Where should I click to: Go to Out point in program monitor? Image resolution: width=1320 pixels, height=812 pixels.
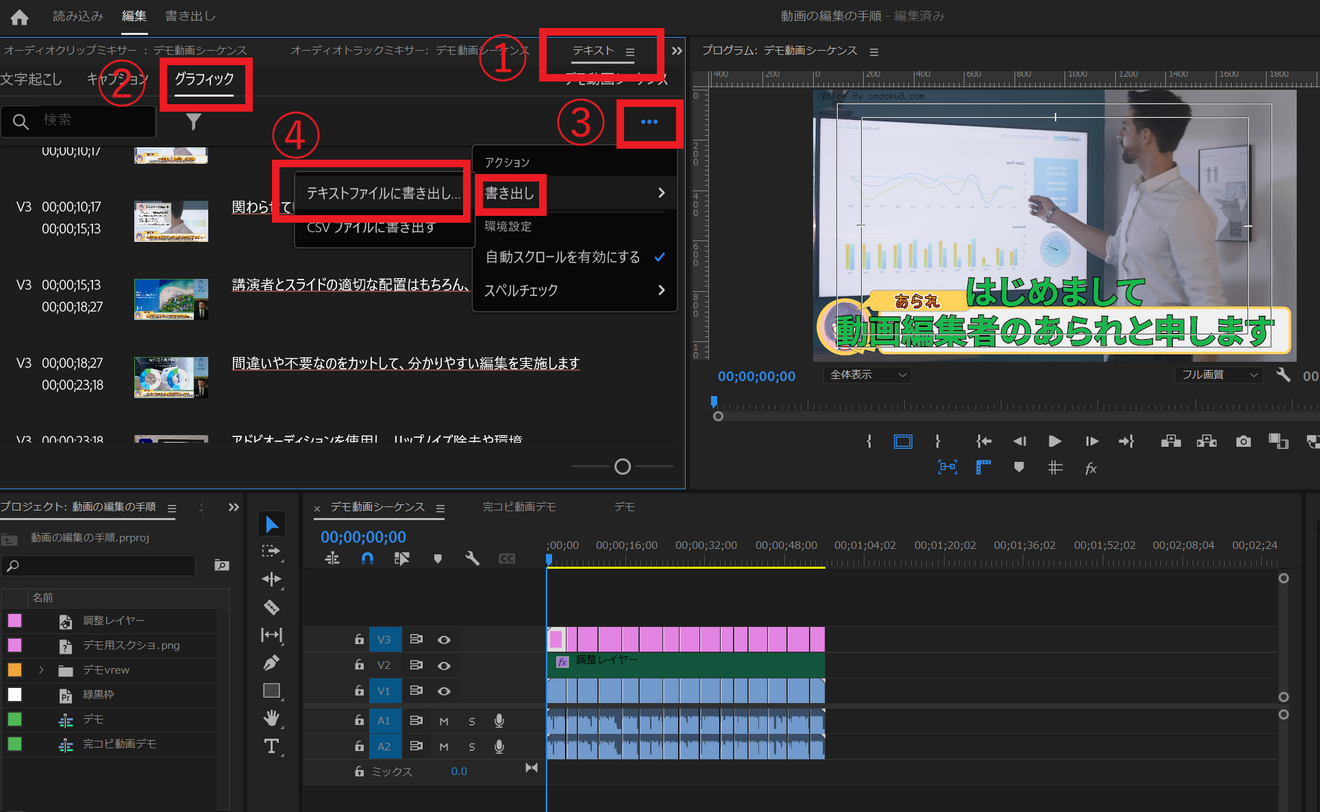(1126, 441)
